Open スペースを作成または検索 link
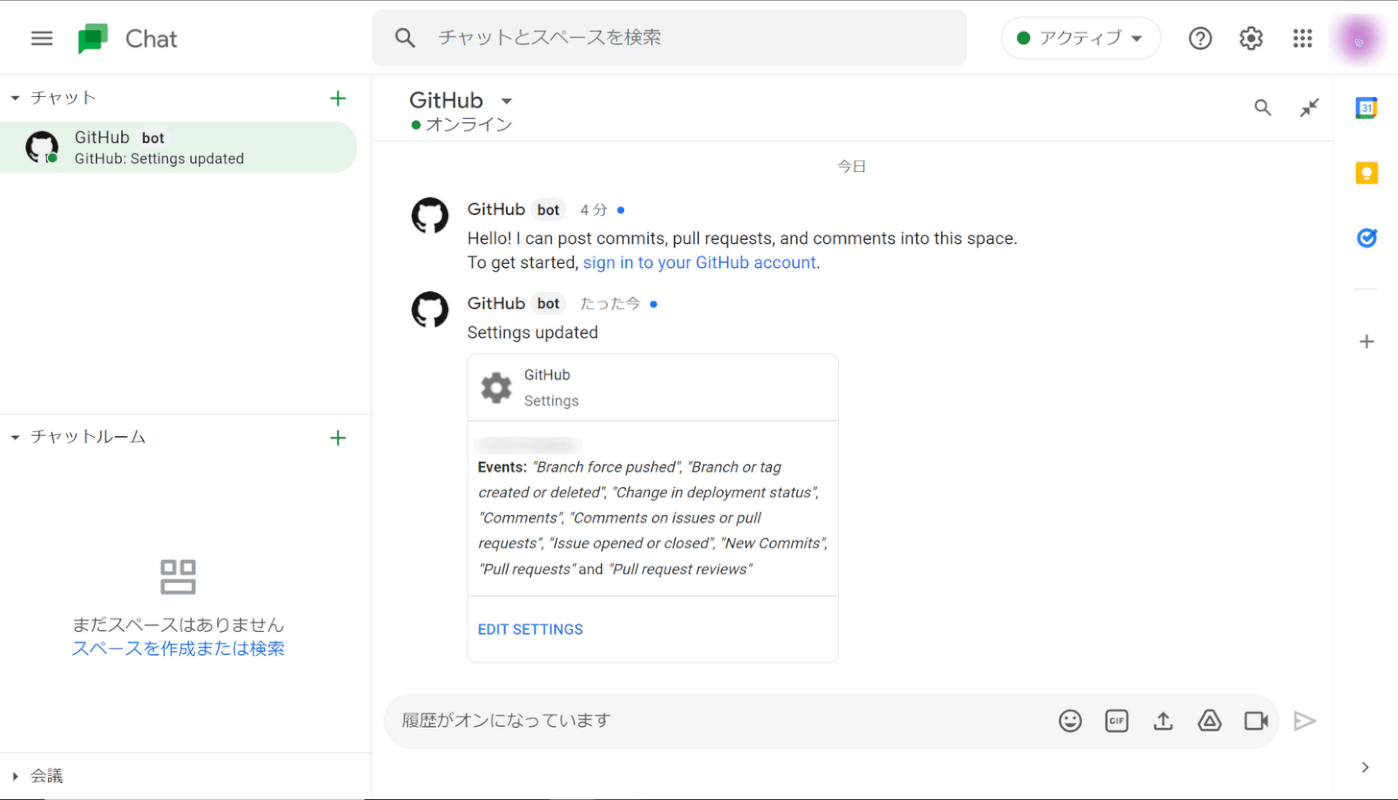1398x800 pixels. coord(178,648)
